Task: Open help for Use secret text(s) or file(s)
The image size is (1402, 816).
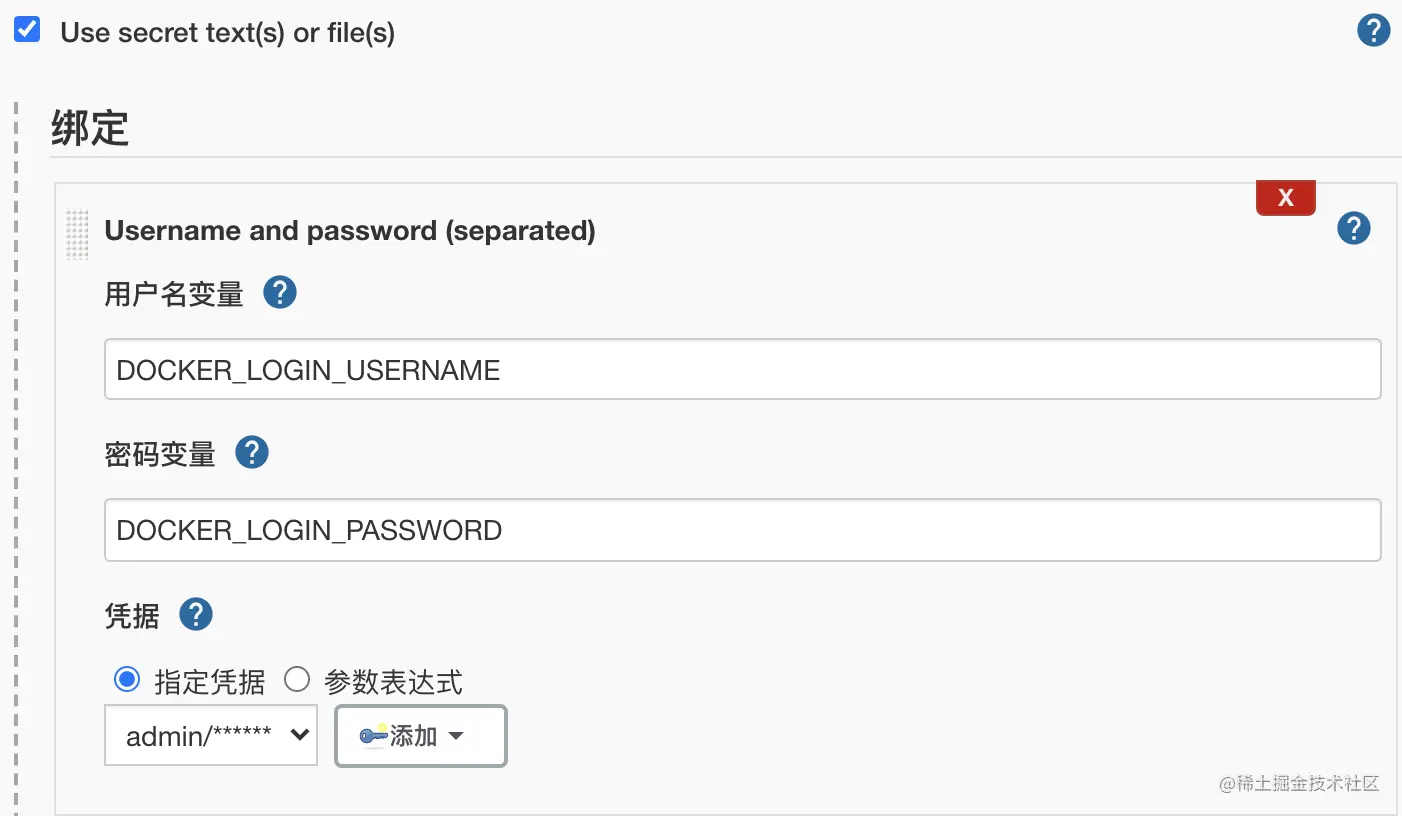Action: [x=1373, y=30]
